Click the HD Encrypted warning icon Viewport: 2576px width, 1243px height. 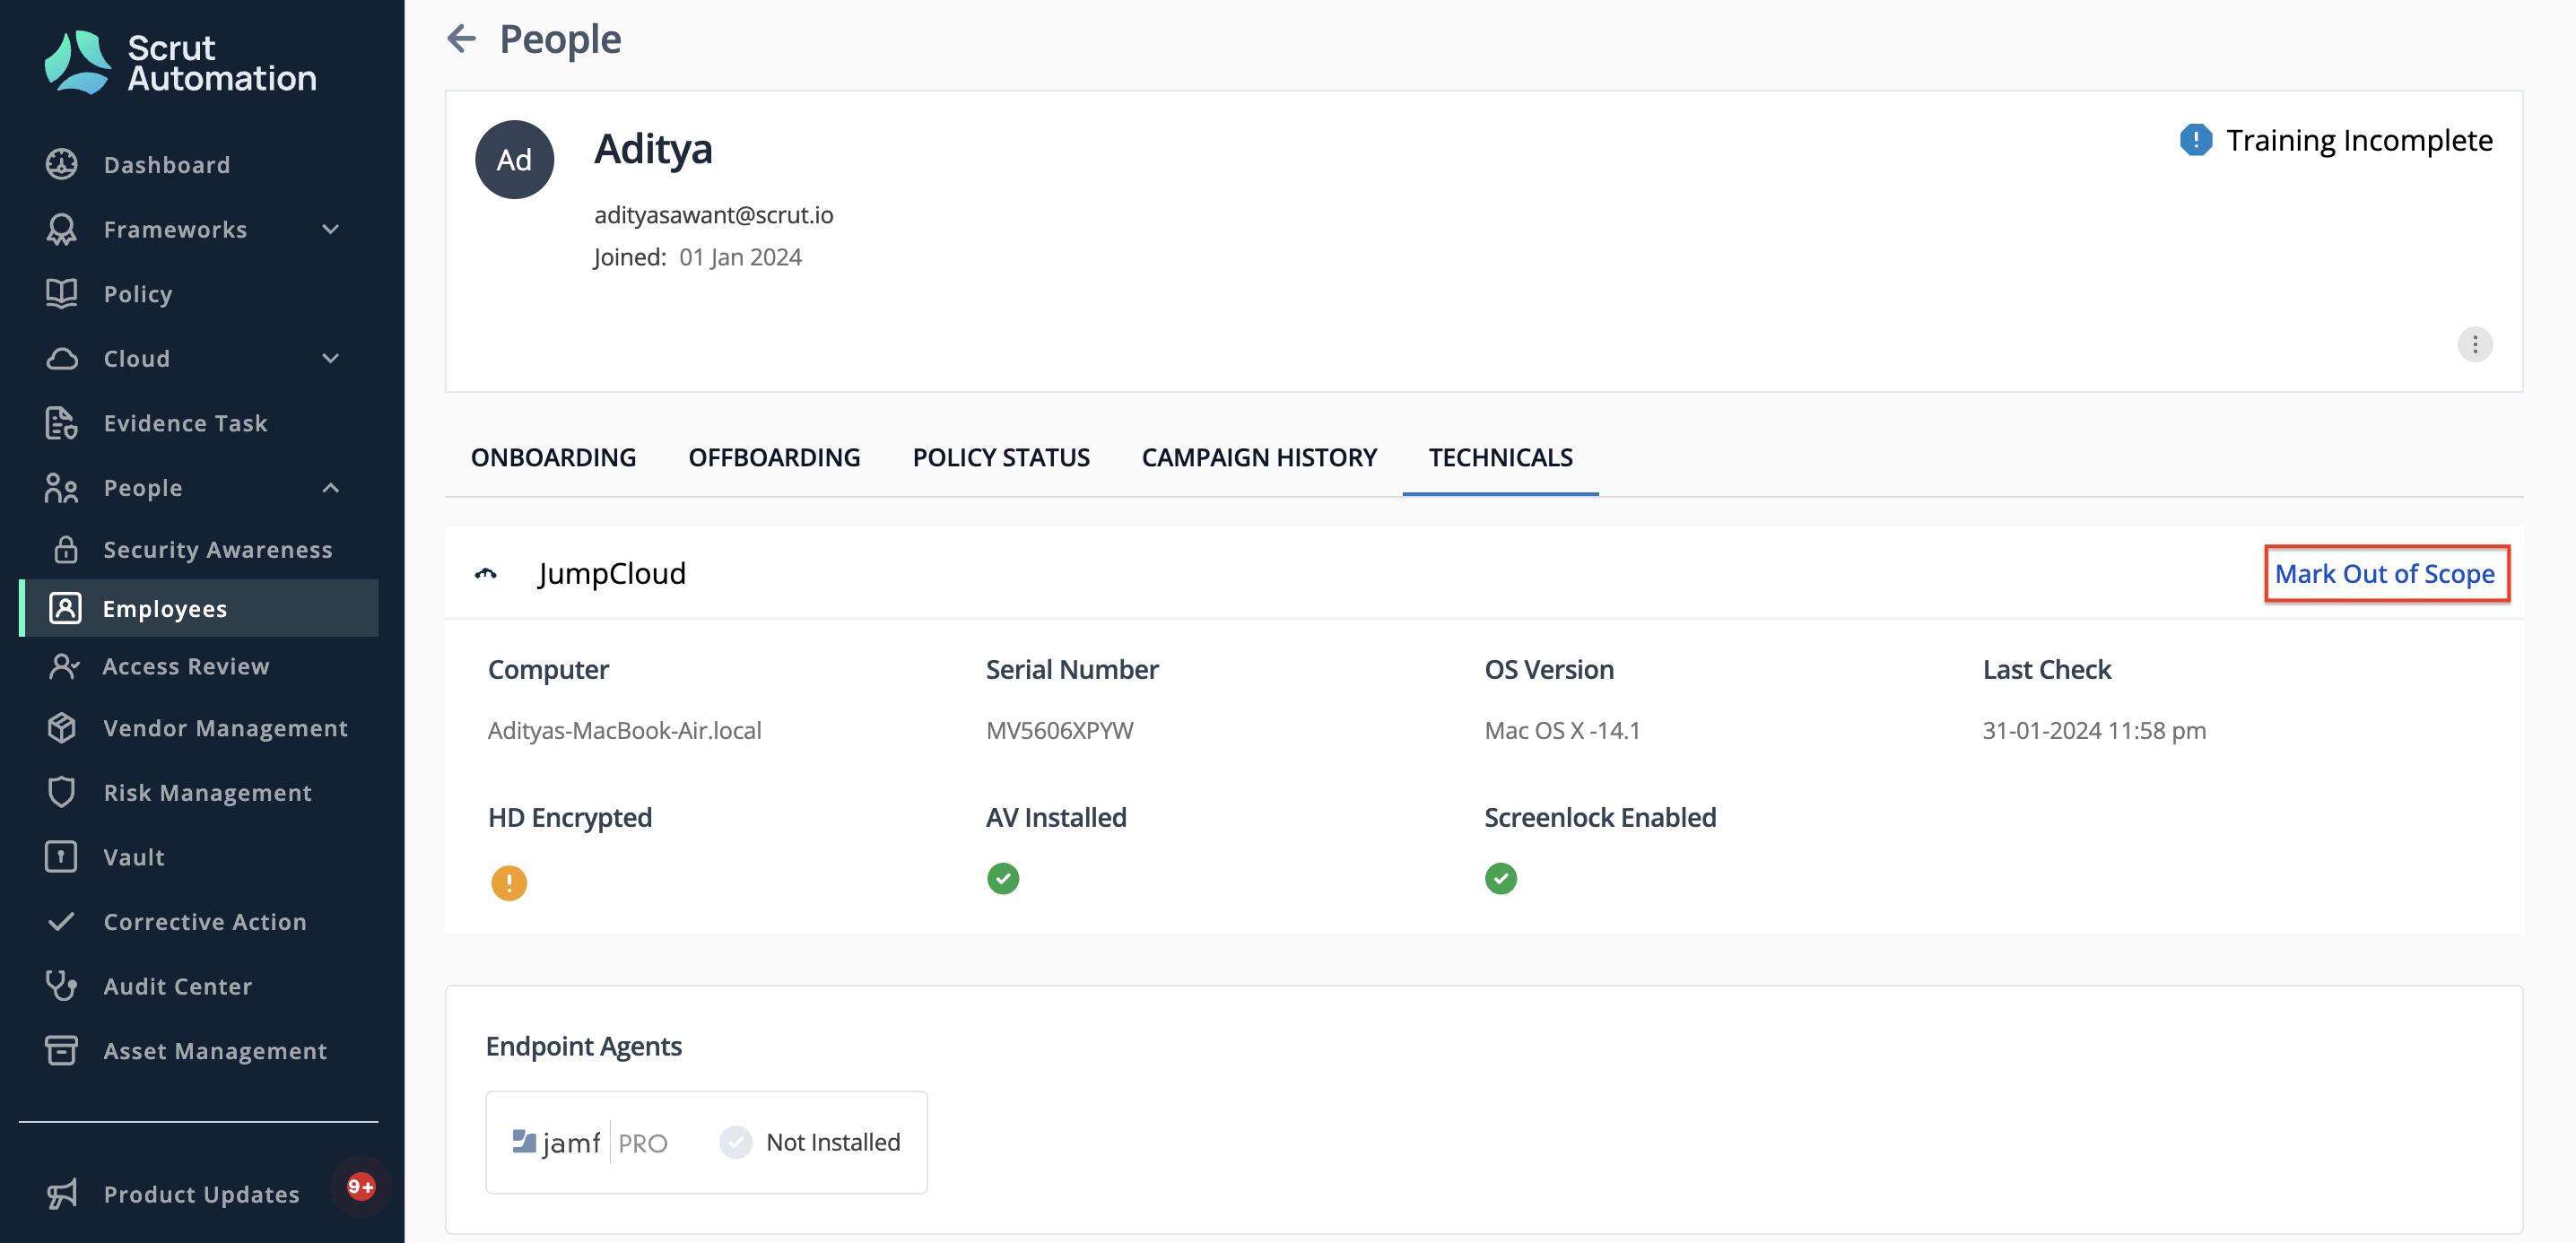(x=509, y=883)
